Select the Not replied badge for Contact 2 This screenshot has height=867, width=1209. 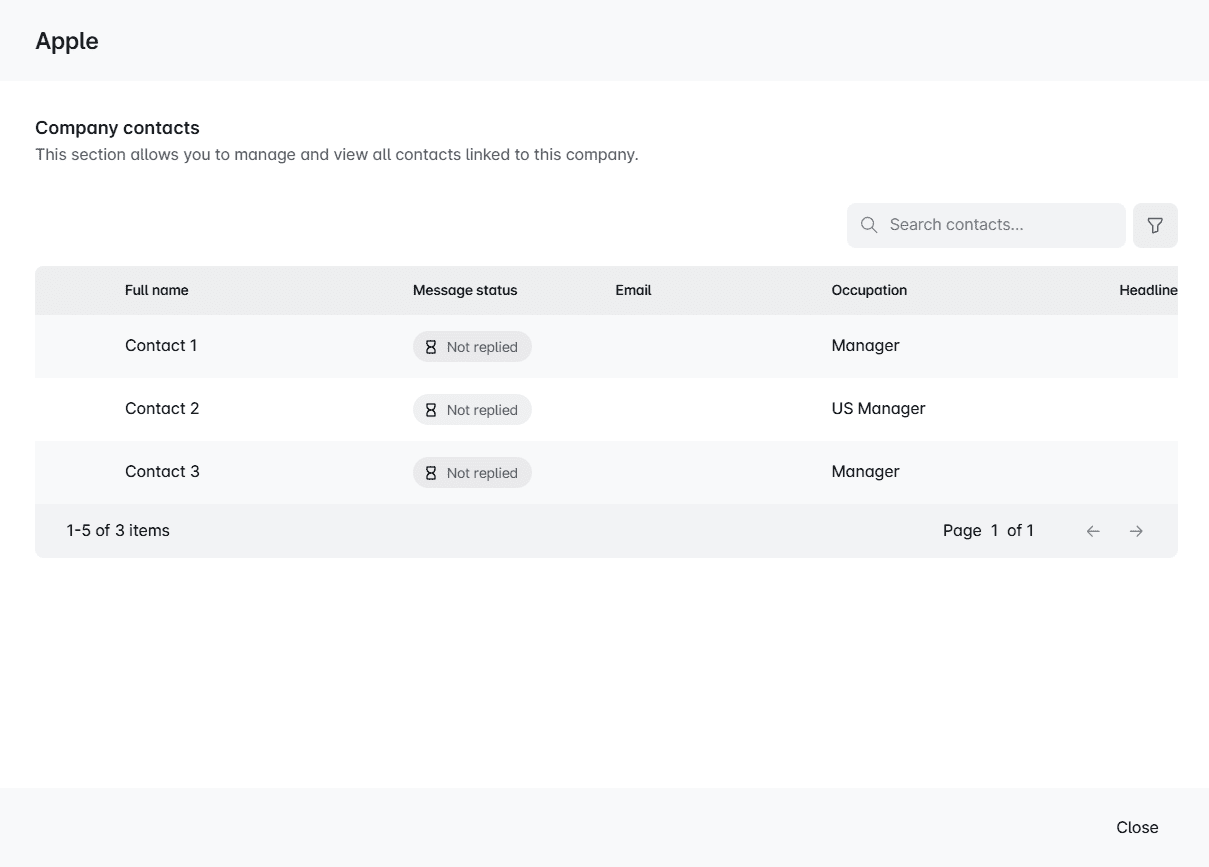point(472,409)
